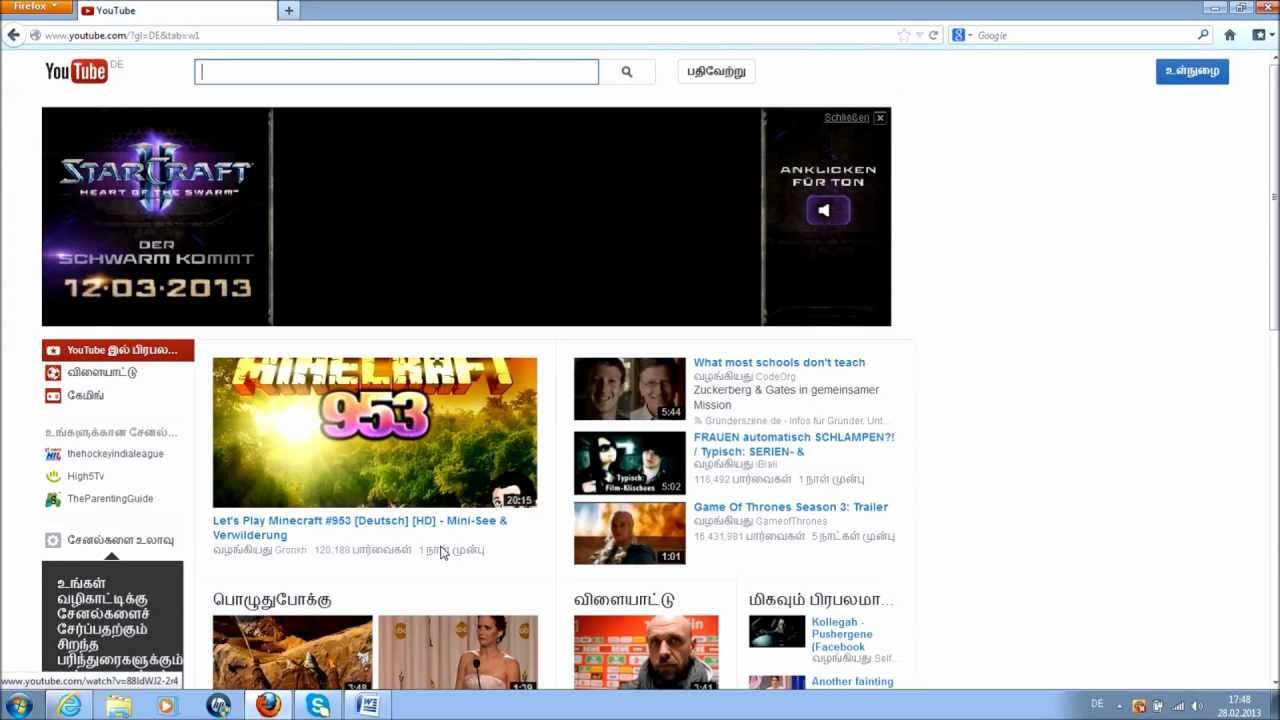Image resolution: width=1280 pixels, height=720 pixels.
Task: Click the woman at microphone video thumbnail
Action: click(458, 652)
